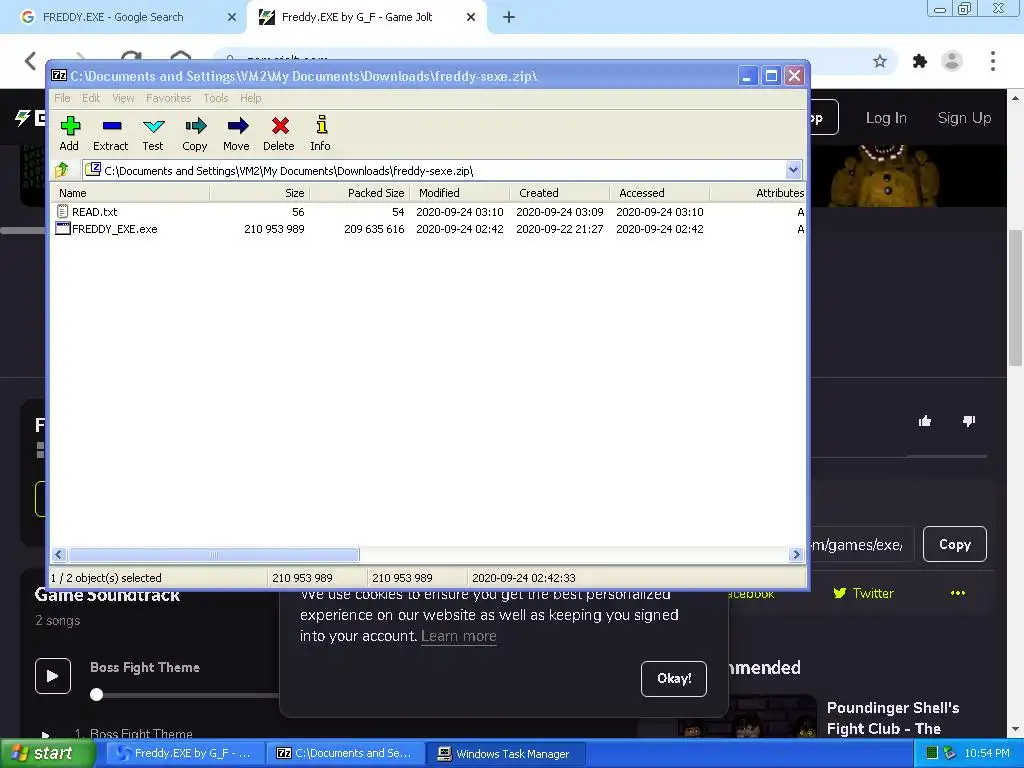
Task: Click Log In on Game Jolt
Action: pos(886,118)
